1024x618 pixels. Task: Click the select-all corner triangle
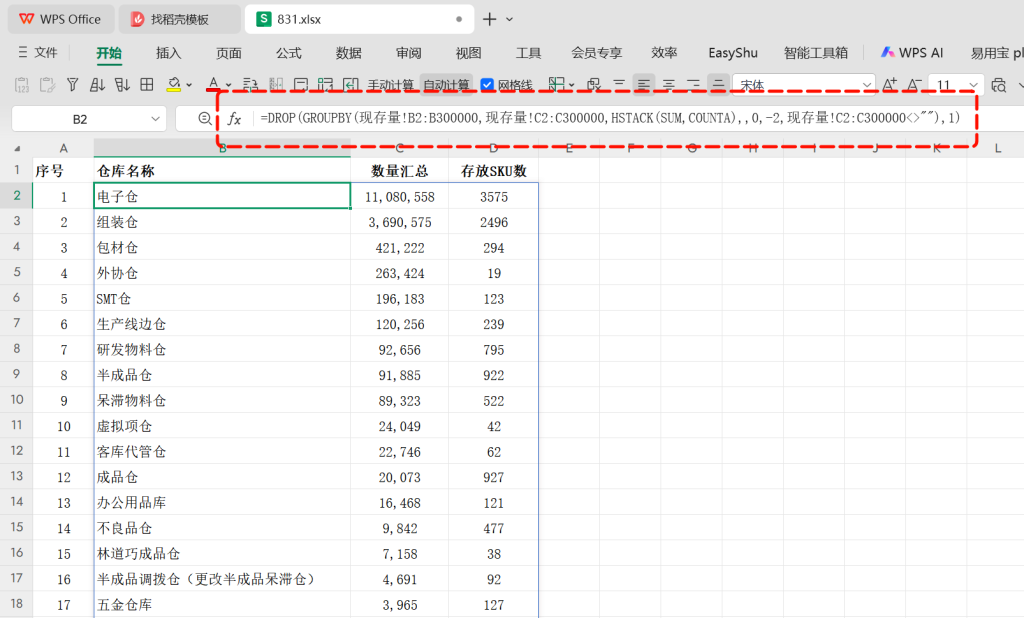click(x=17, y=148)
